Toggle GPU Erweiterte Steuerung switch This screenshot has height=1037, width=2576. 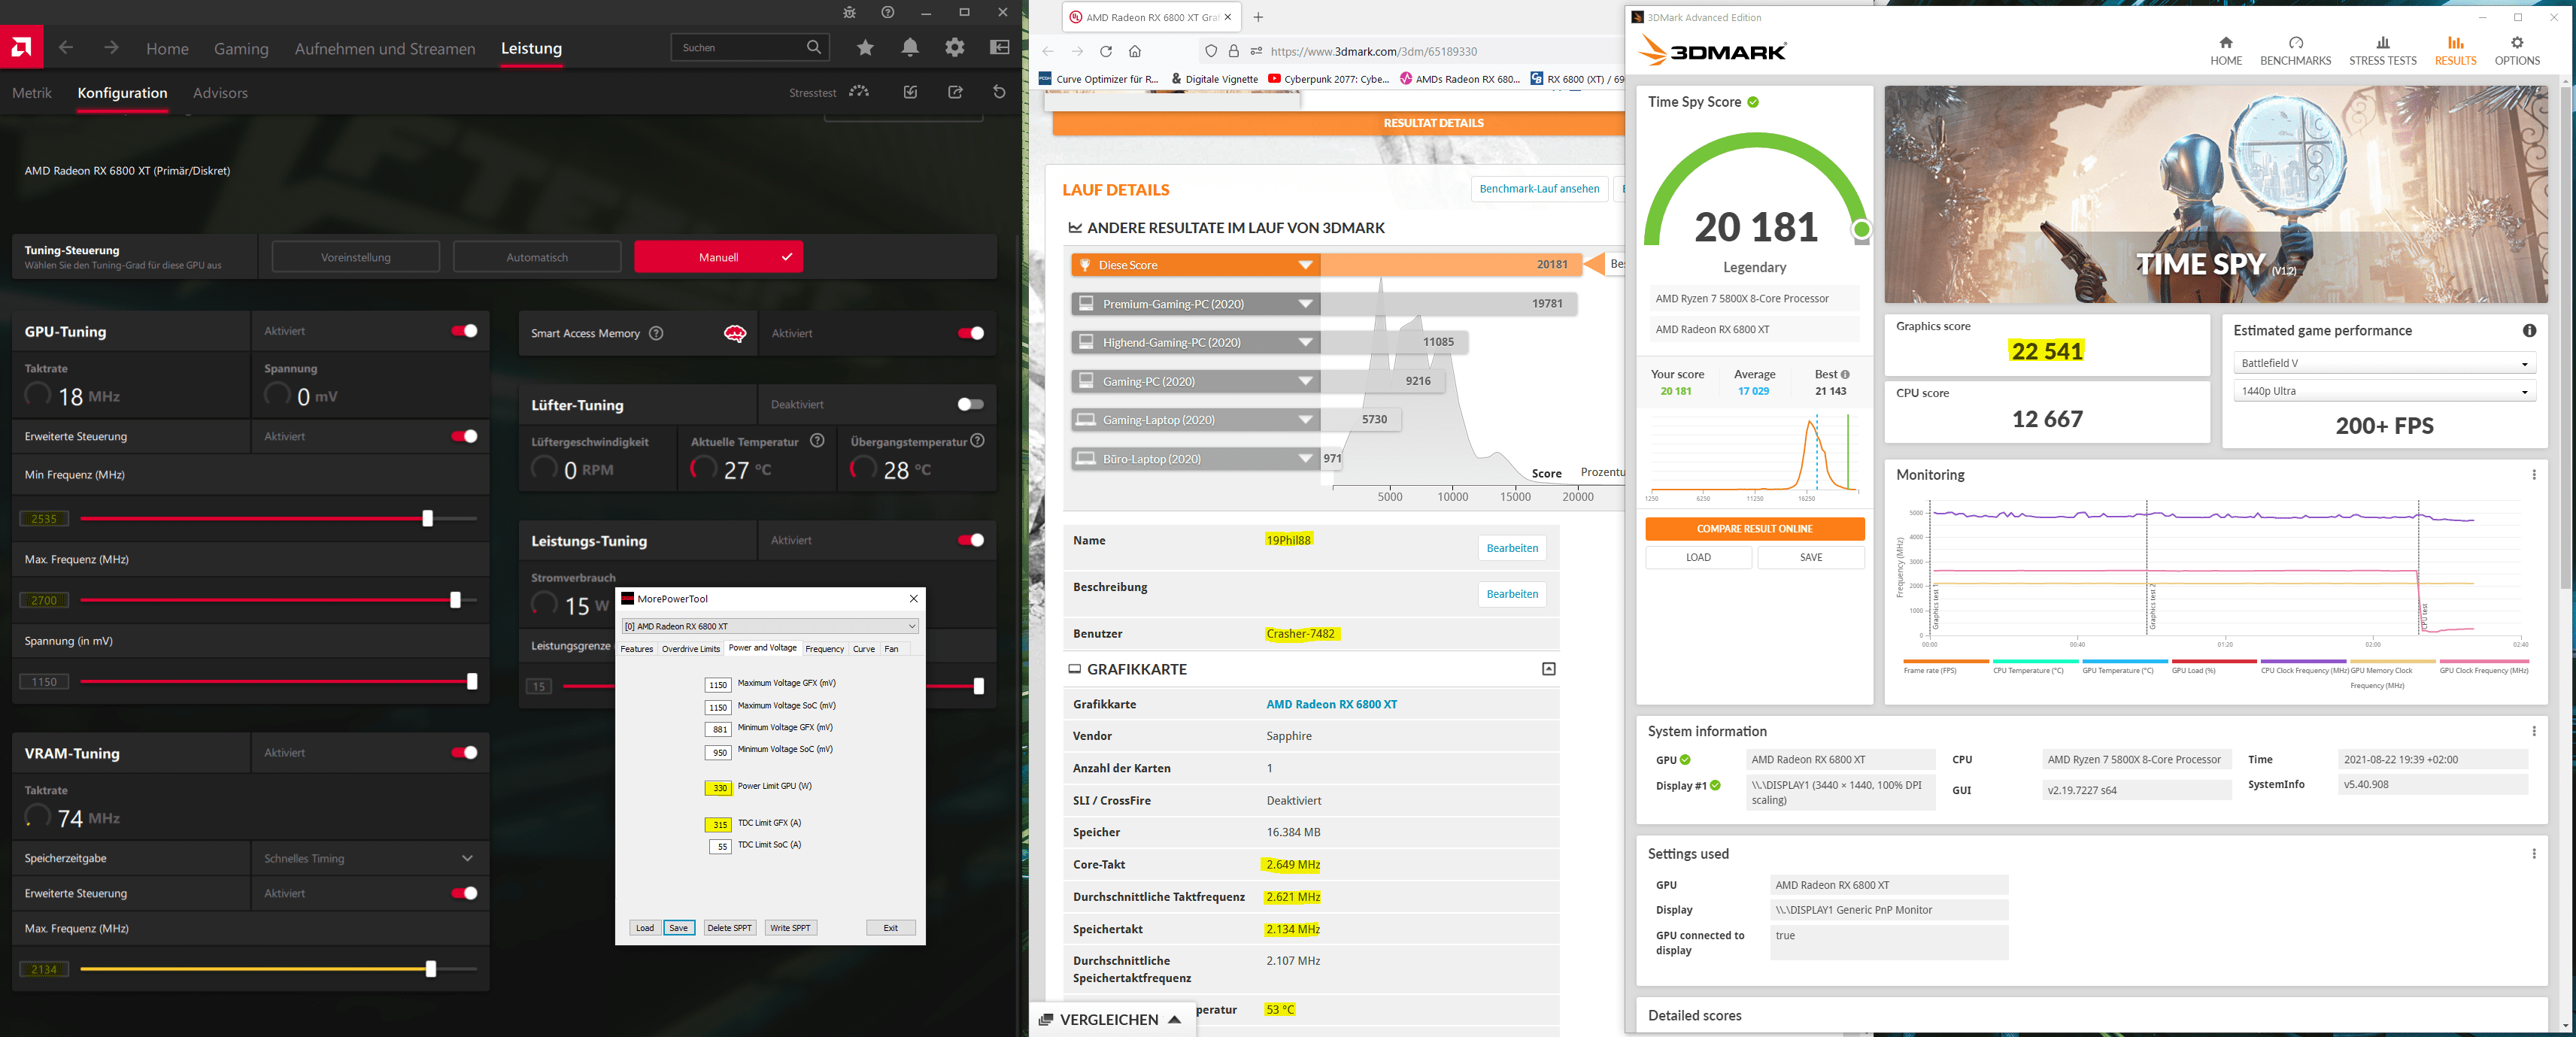[x=464, y=436]
